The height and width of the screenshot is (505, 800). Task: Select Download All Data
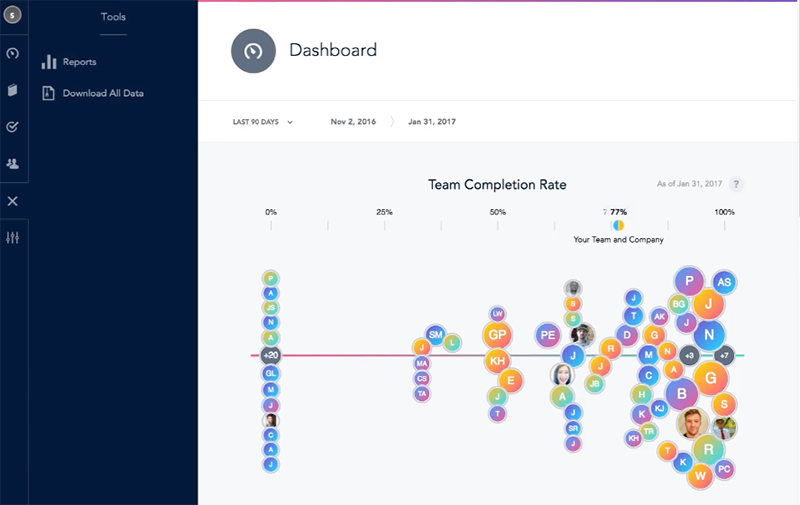(103, 93)
